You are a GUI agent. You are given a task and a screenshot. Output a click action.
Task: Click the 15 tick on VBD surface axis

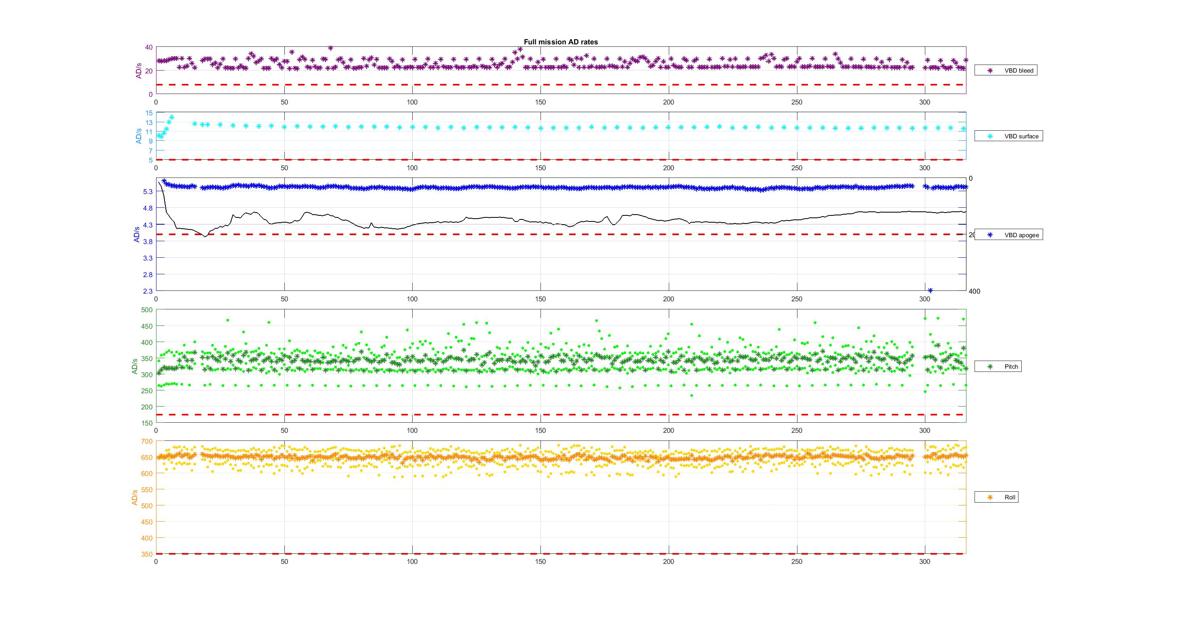coord(149,113)
